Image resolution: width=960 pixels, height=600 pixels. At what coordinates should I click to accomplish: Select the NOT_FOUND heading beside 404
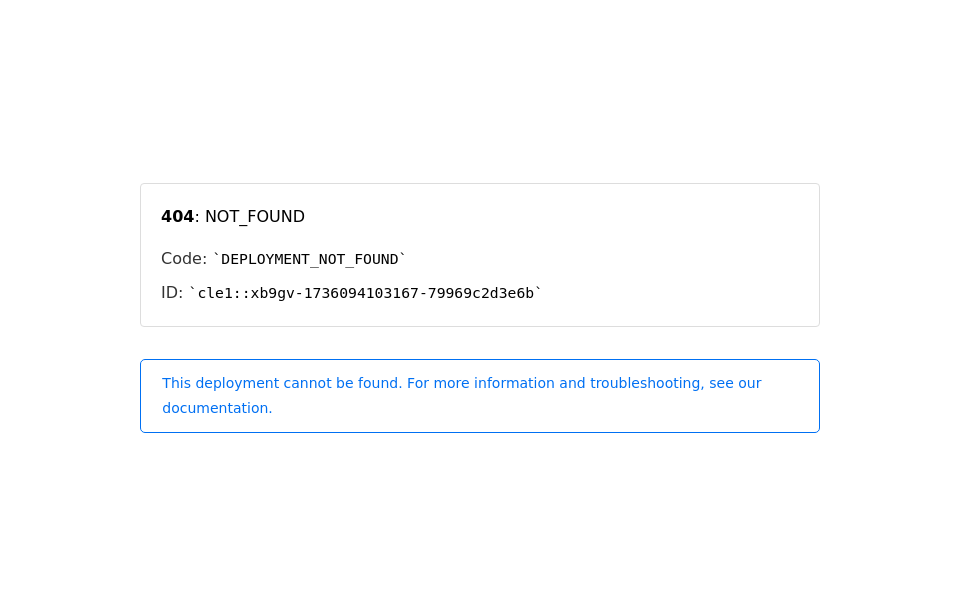pos(255,217)
